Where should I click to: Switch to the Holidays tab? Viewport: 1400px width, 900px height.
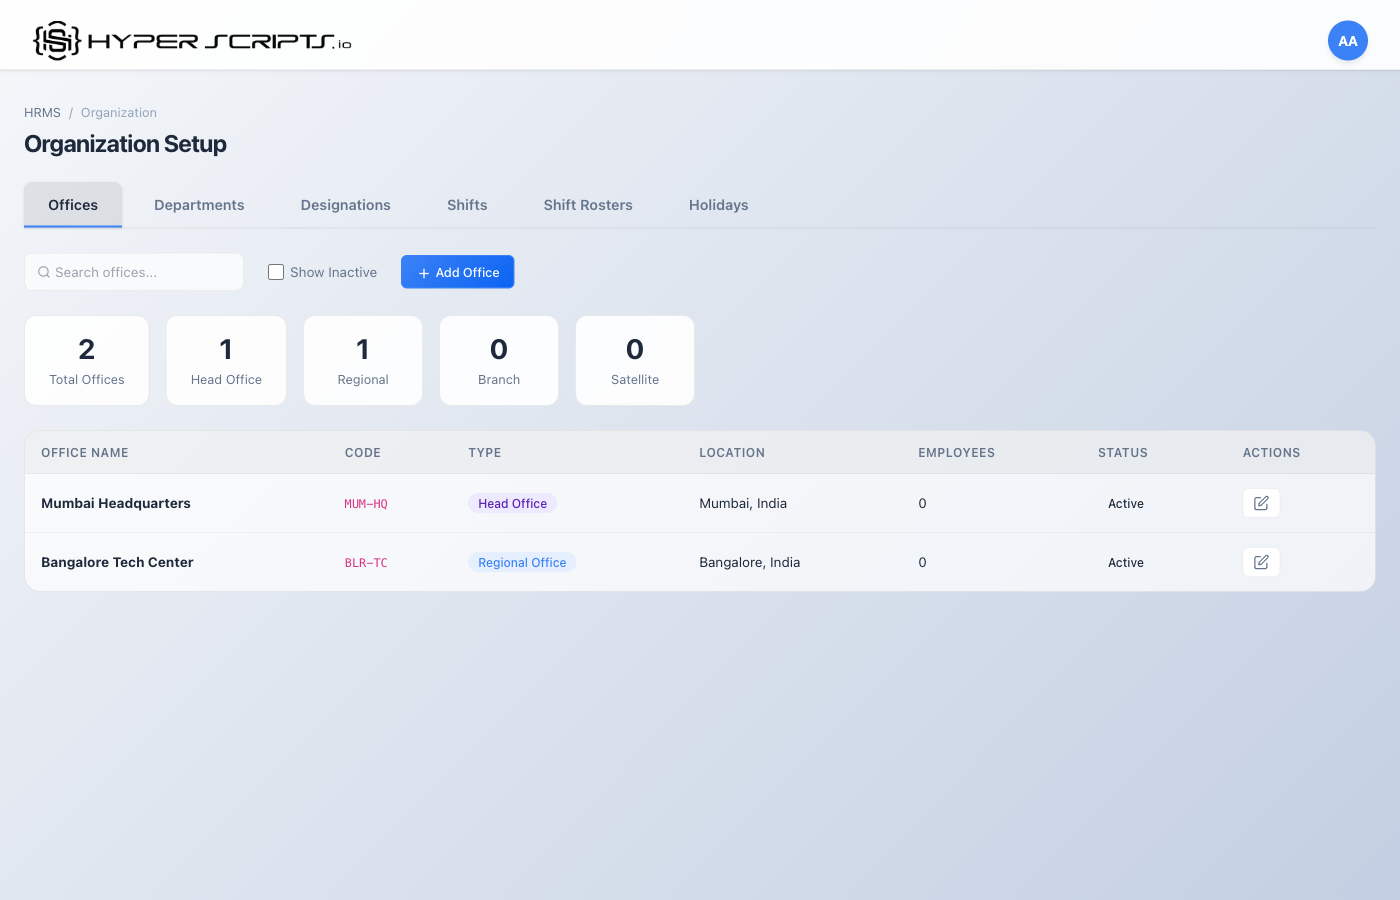click(x=718, y=205)
